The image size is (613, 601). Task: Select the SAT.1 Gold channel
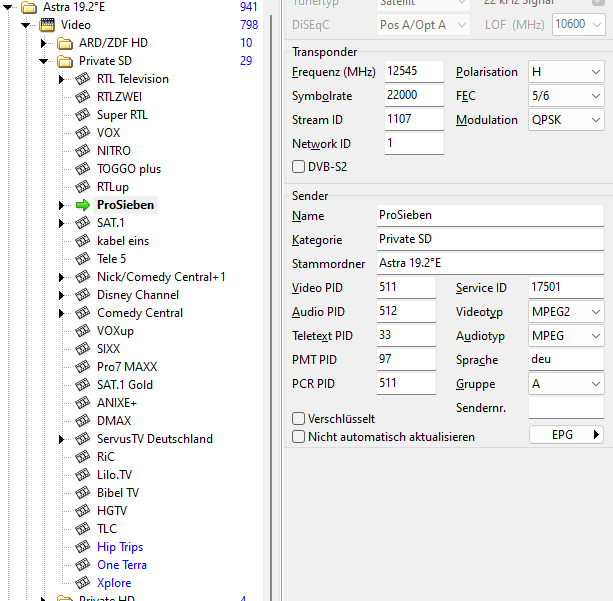coord(125,385)
